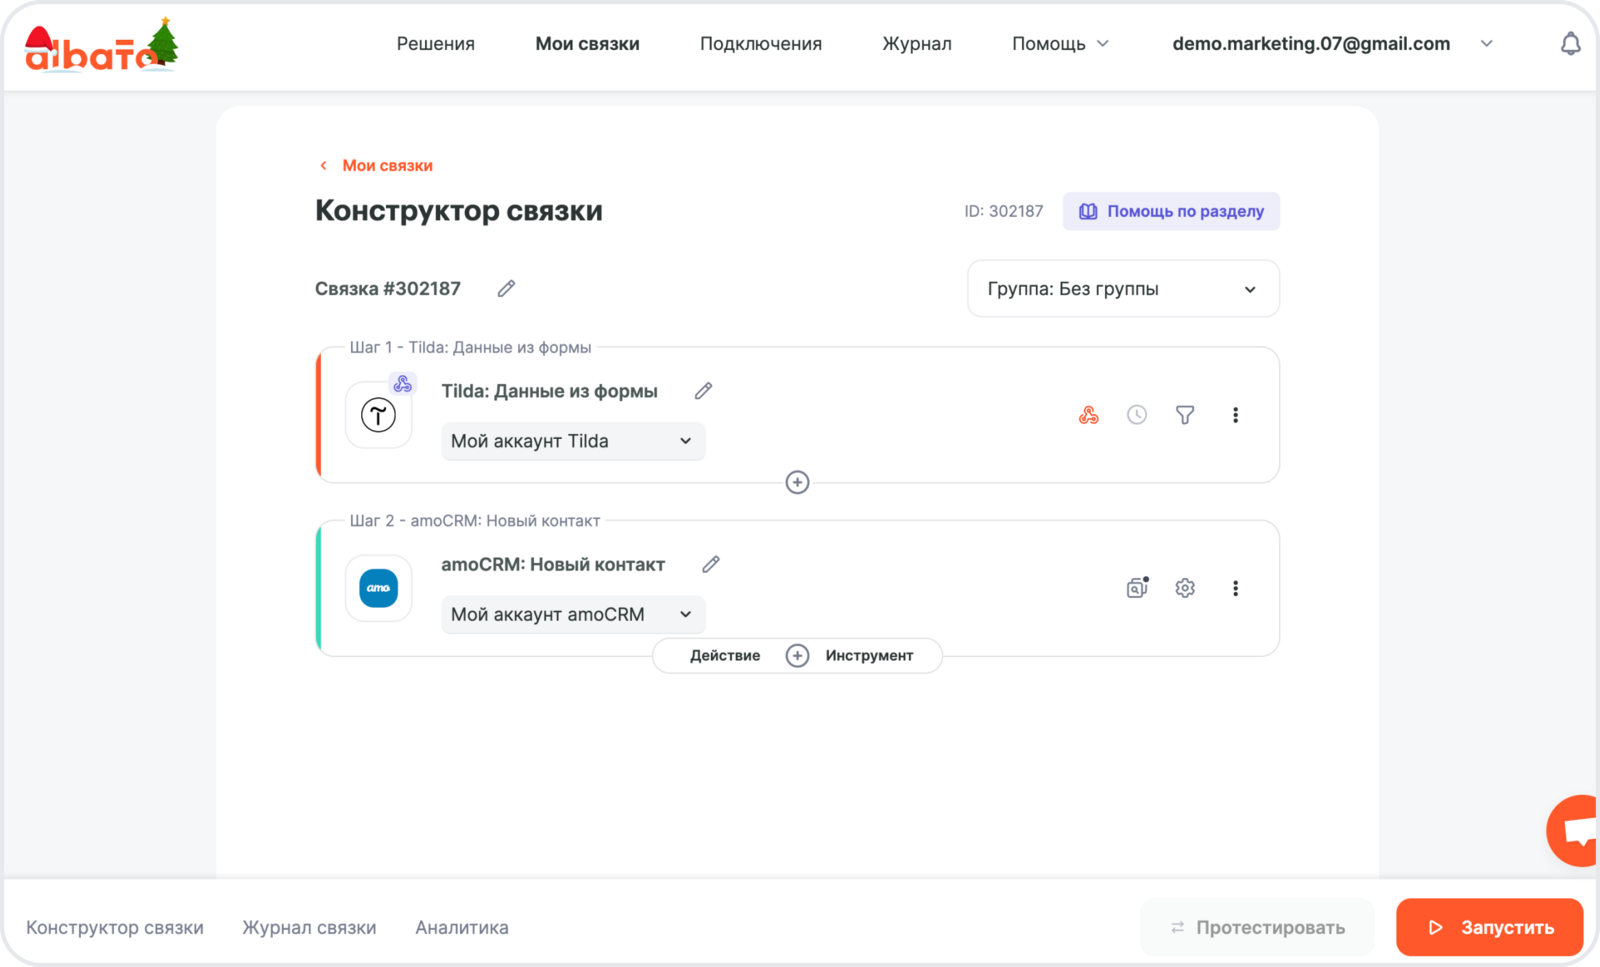The height and width of the screenshot is (967, 1600).
Task: Rename the amoCRM step with pencil icon
Action: tap(710, 565)
